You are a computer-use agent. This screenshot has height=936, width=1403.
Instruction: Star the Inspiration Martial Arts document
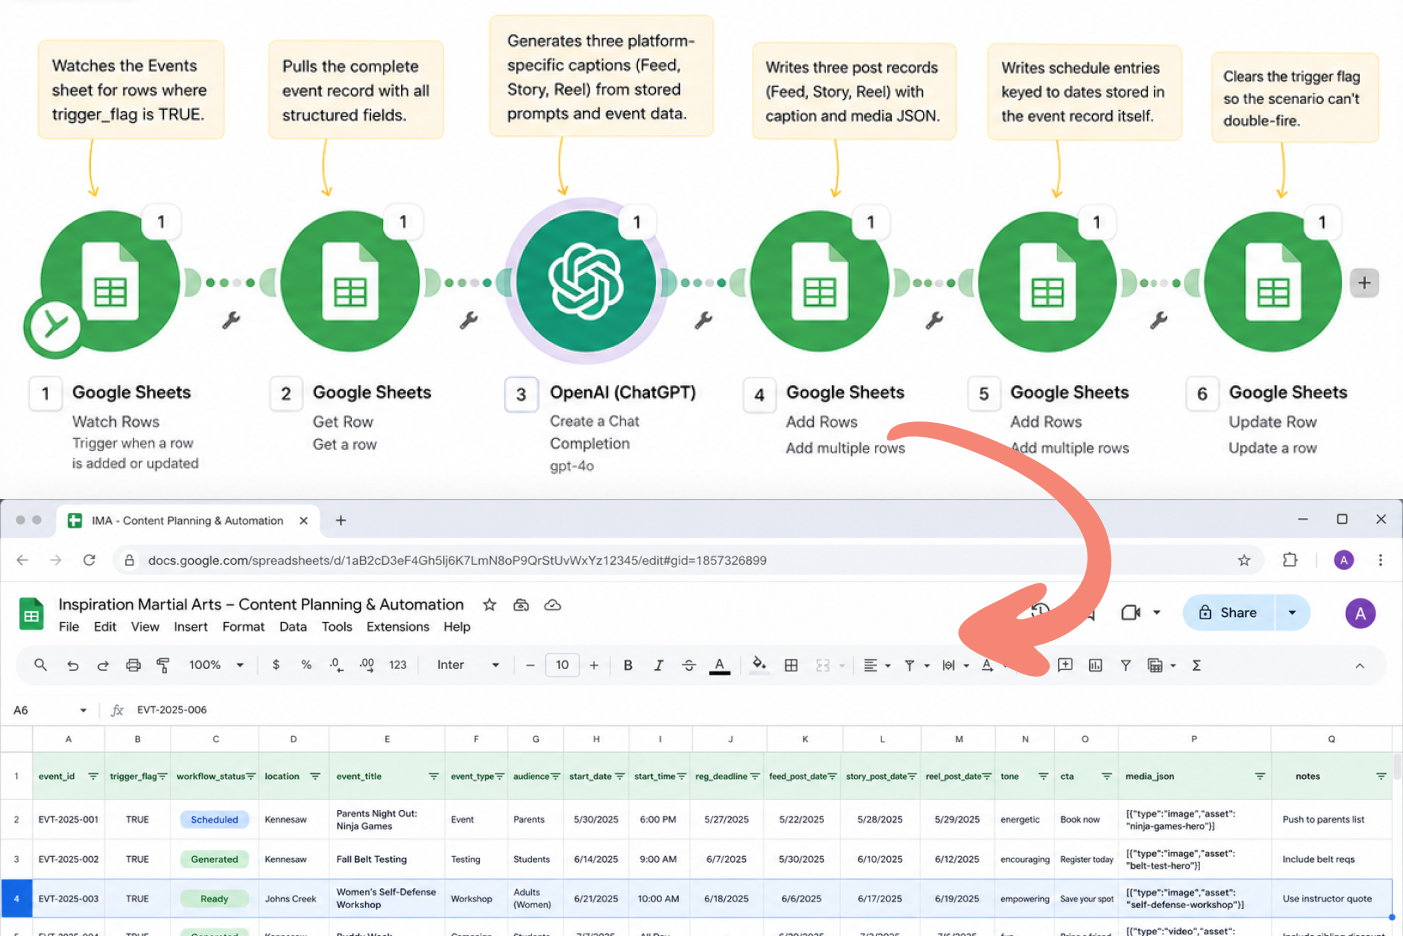coord(489,604)
